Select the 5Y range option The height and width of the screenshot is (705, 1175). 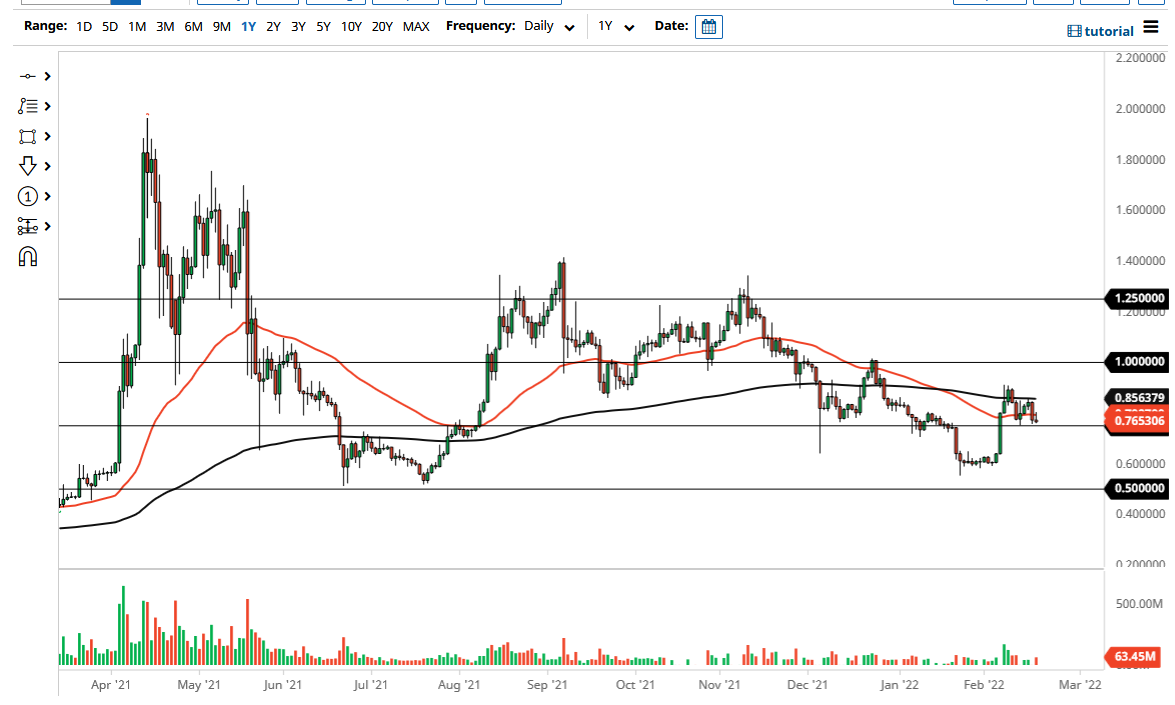coord(322,27)
